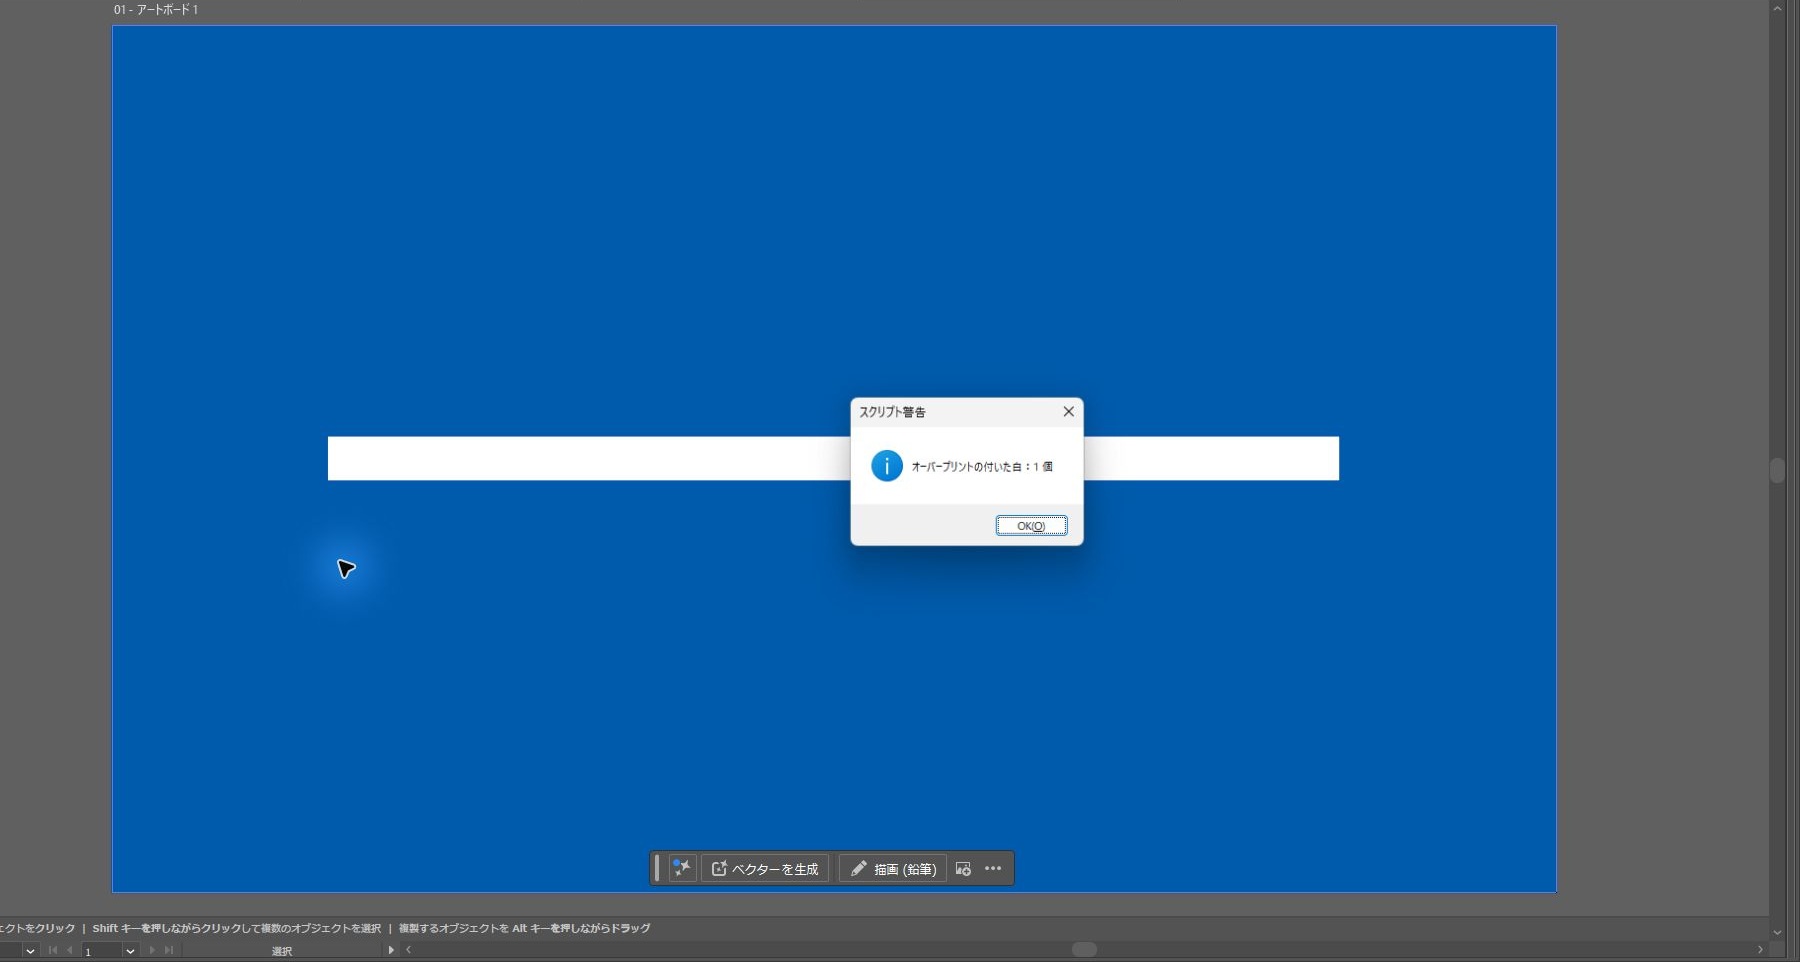Image resolution: width=1800 pixels, height=962 pixels.
Task: Click vertical scrollbar up arrow
Action: 1777,8
